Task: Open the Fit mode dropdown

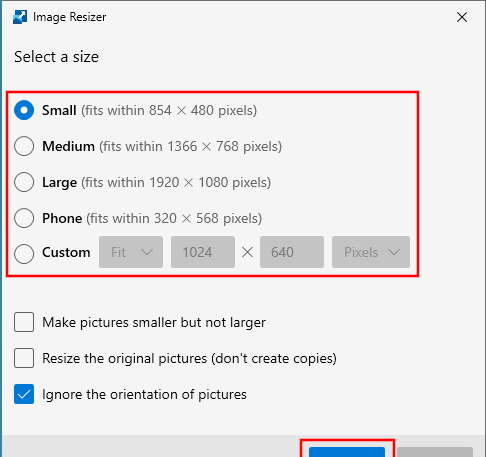Action: pos(131,252)
